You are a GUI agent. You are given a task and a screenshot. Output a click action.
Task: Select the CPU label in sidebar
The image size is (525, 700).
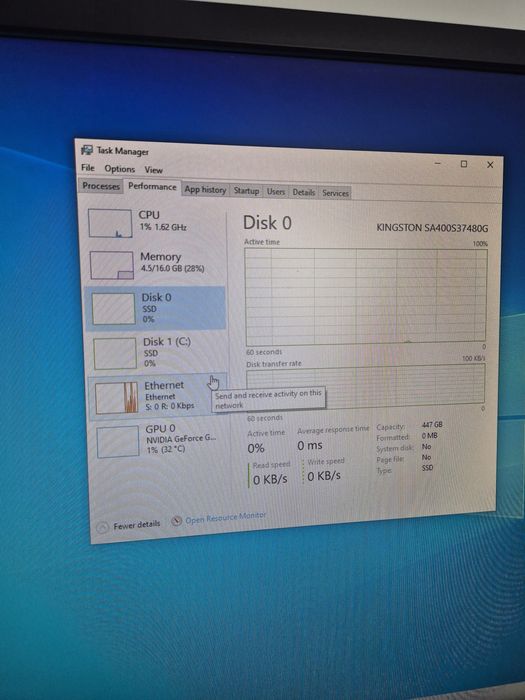coord(149,215)
